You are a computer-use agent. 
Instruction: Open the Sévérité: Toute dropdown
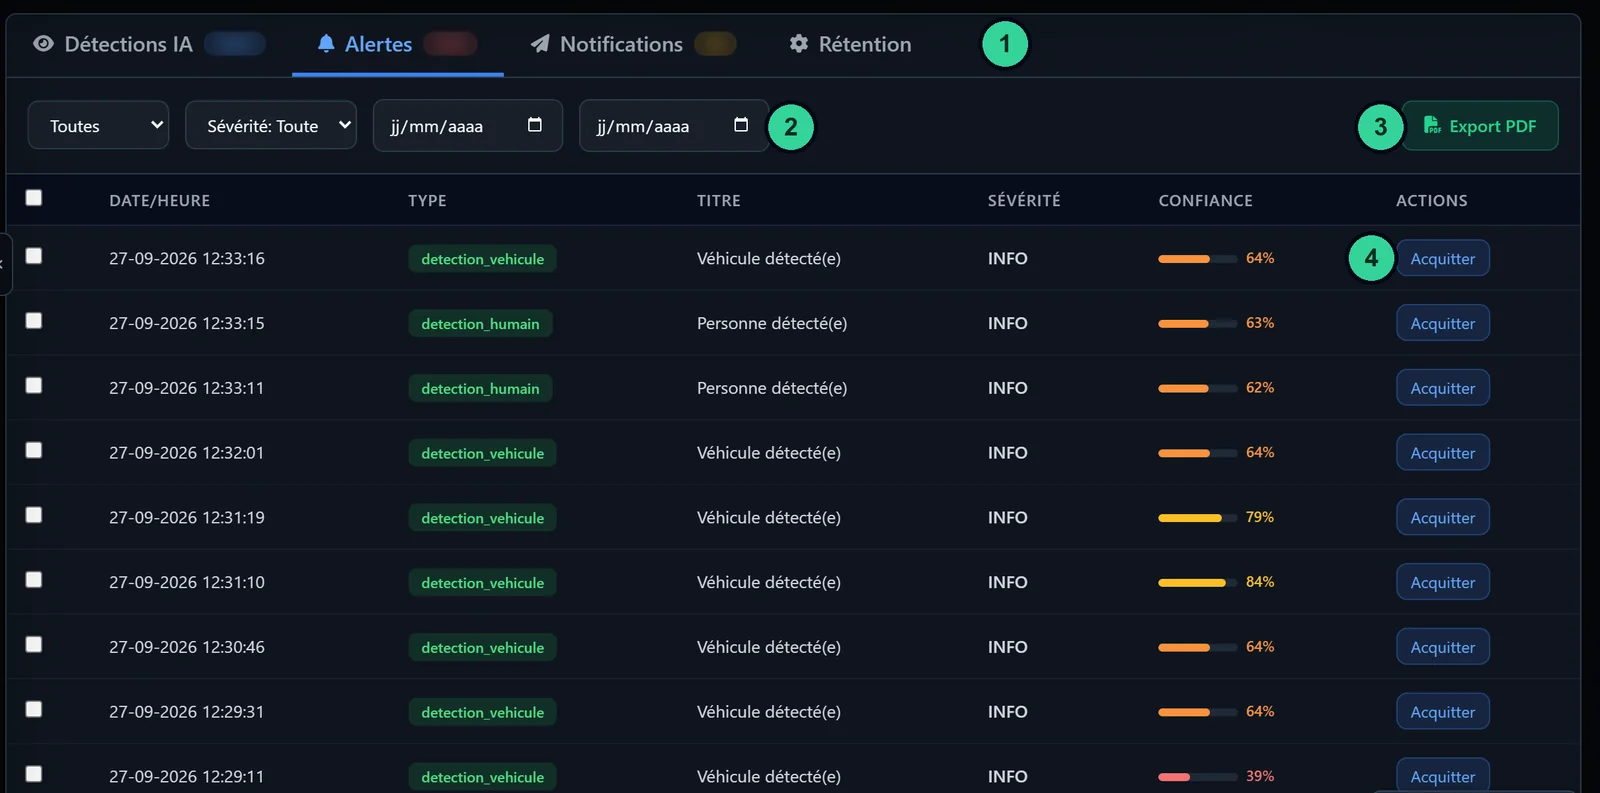[271, 125]
